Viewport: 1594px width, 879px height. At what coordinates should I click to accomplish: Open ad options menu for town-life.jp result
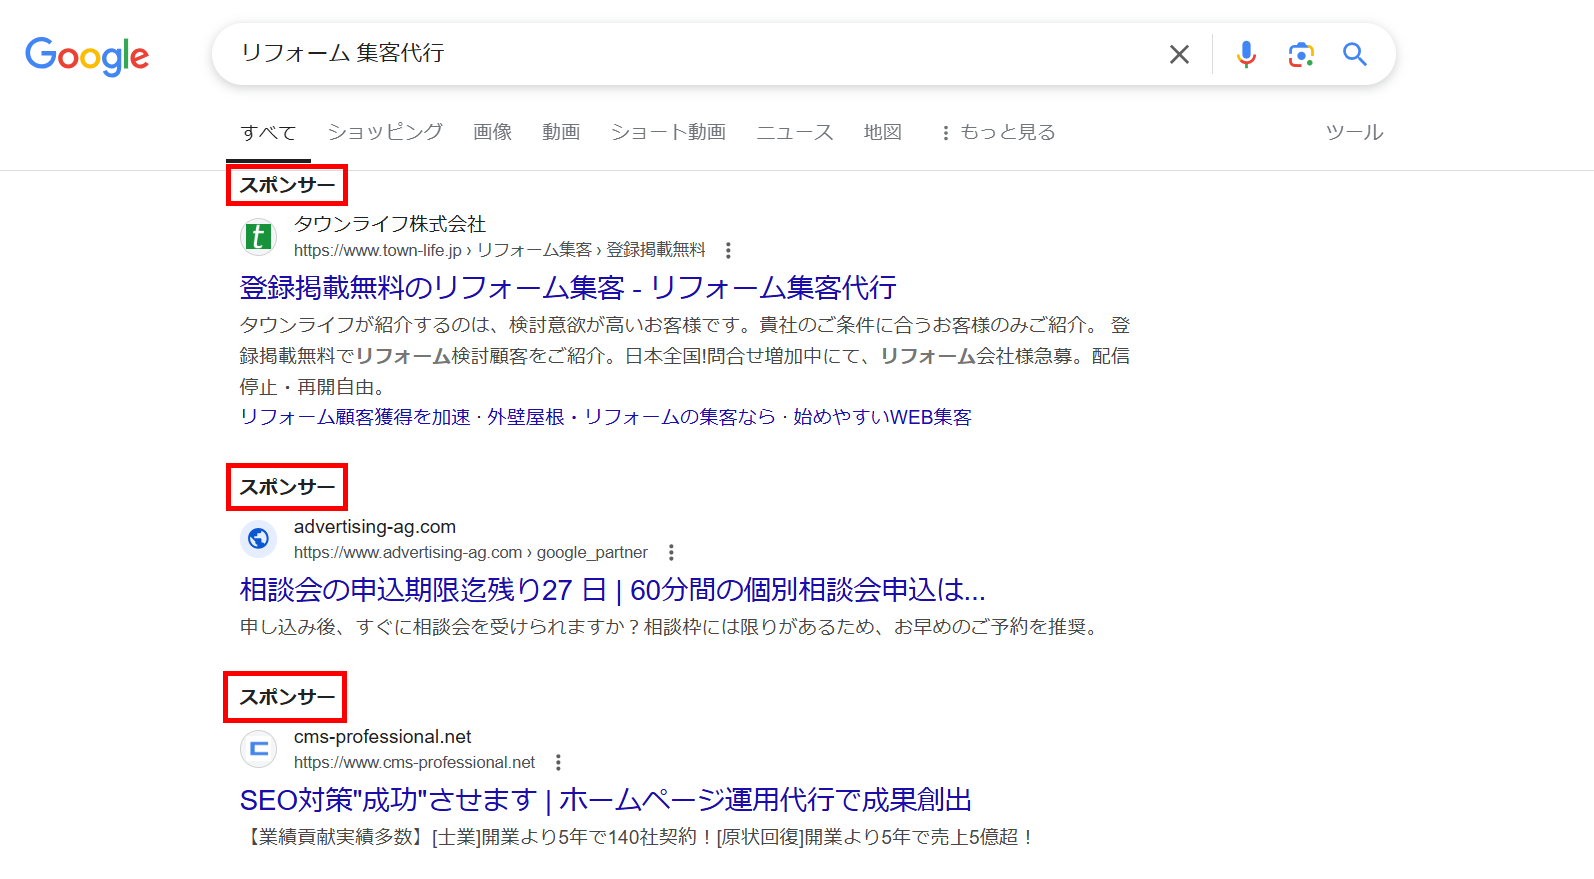(728, 250)
